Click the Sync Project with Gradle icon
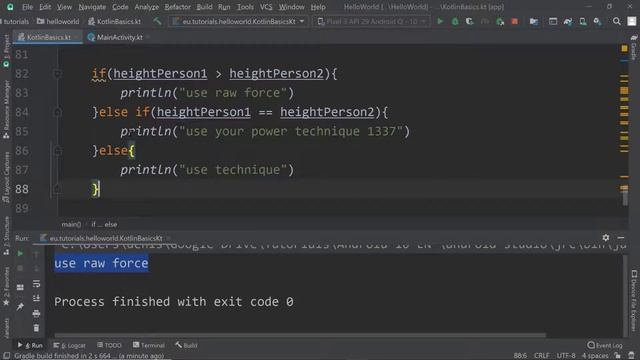 click(568, 21)
